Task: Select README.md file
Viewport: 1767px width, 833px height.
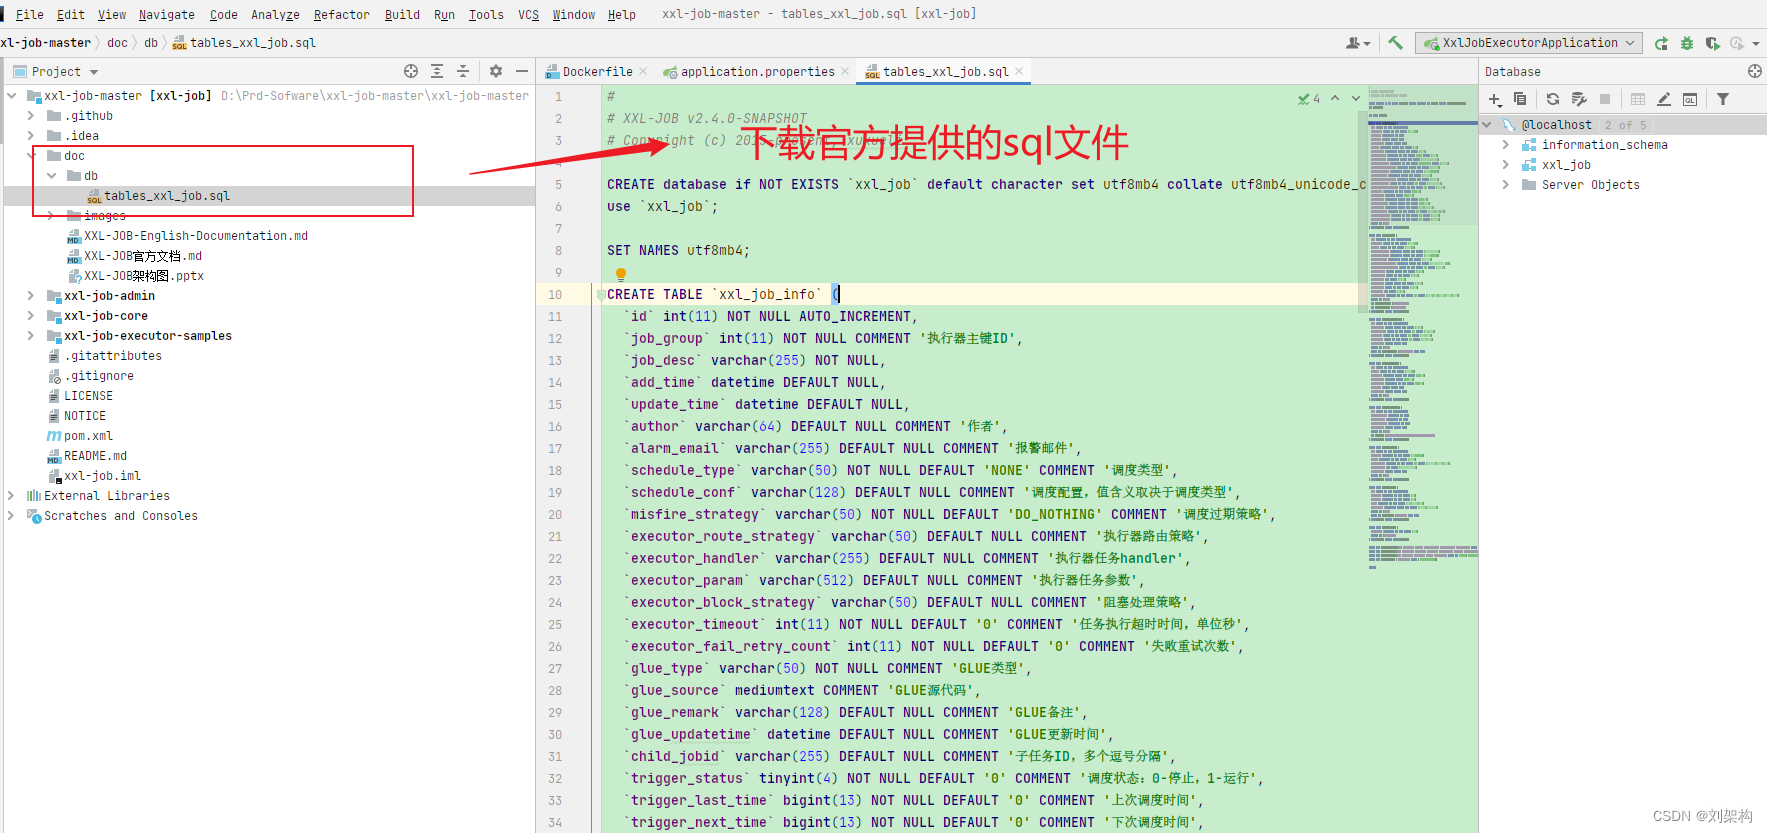Action: point(95,456)
